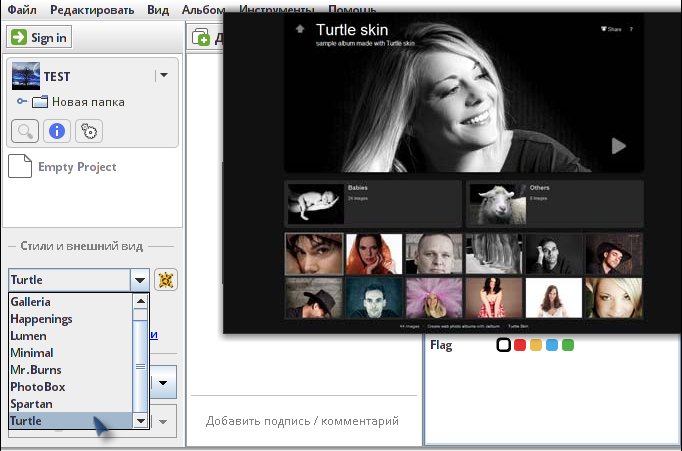The image size is (682, 451).
Task: Select the empty black-outlined flag swatch
Action: pyautogui.click(x=504, y=345)
